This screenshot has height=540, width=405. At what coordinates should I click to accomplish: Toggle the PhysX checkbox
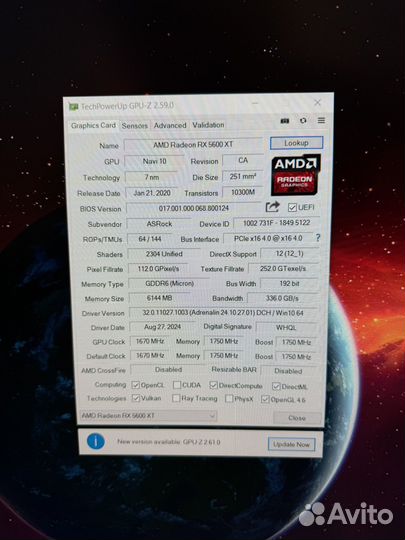point(229,398)
